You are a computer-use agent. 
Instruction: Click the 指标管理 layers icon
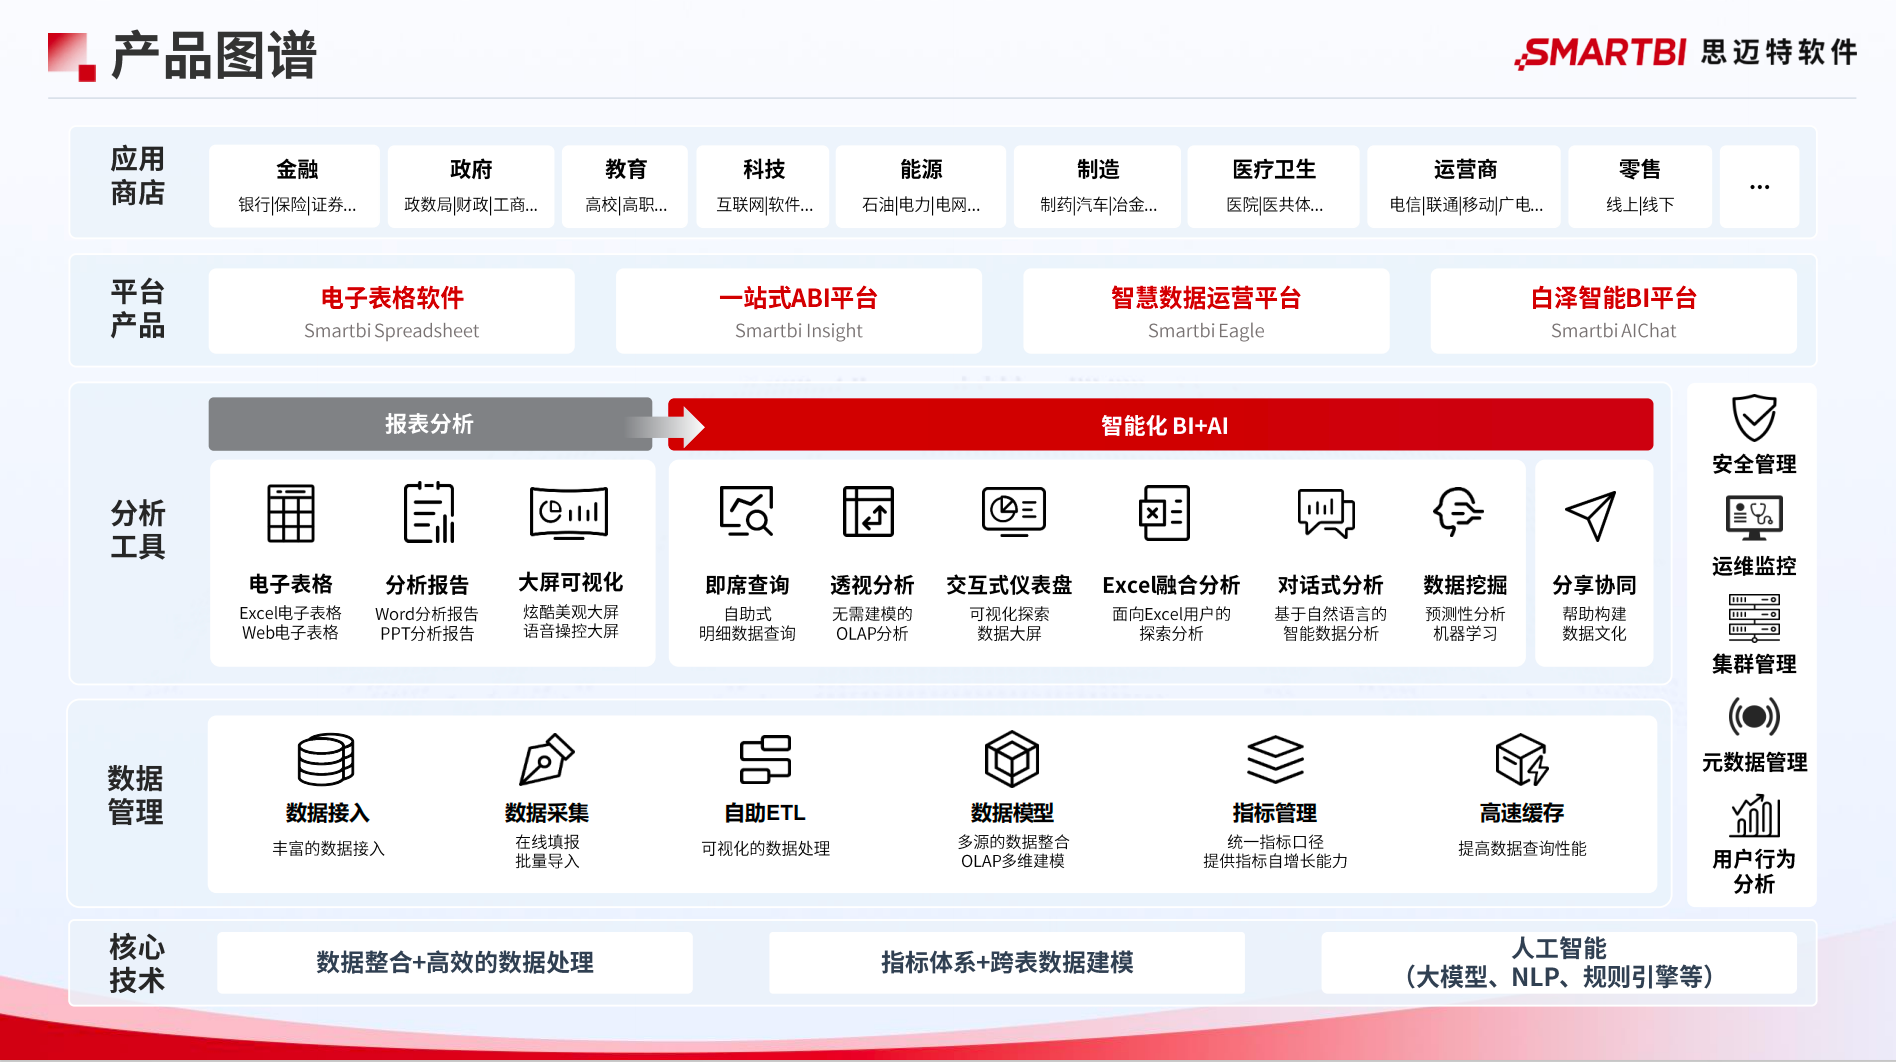[1275, 760]
